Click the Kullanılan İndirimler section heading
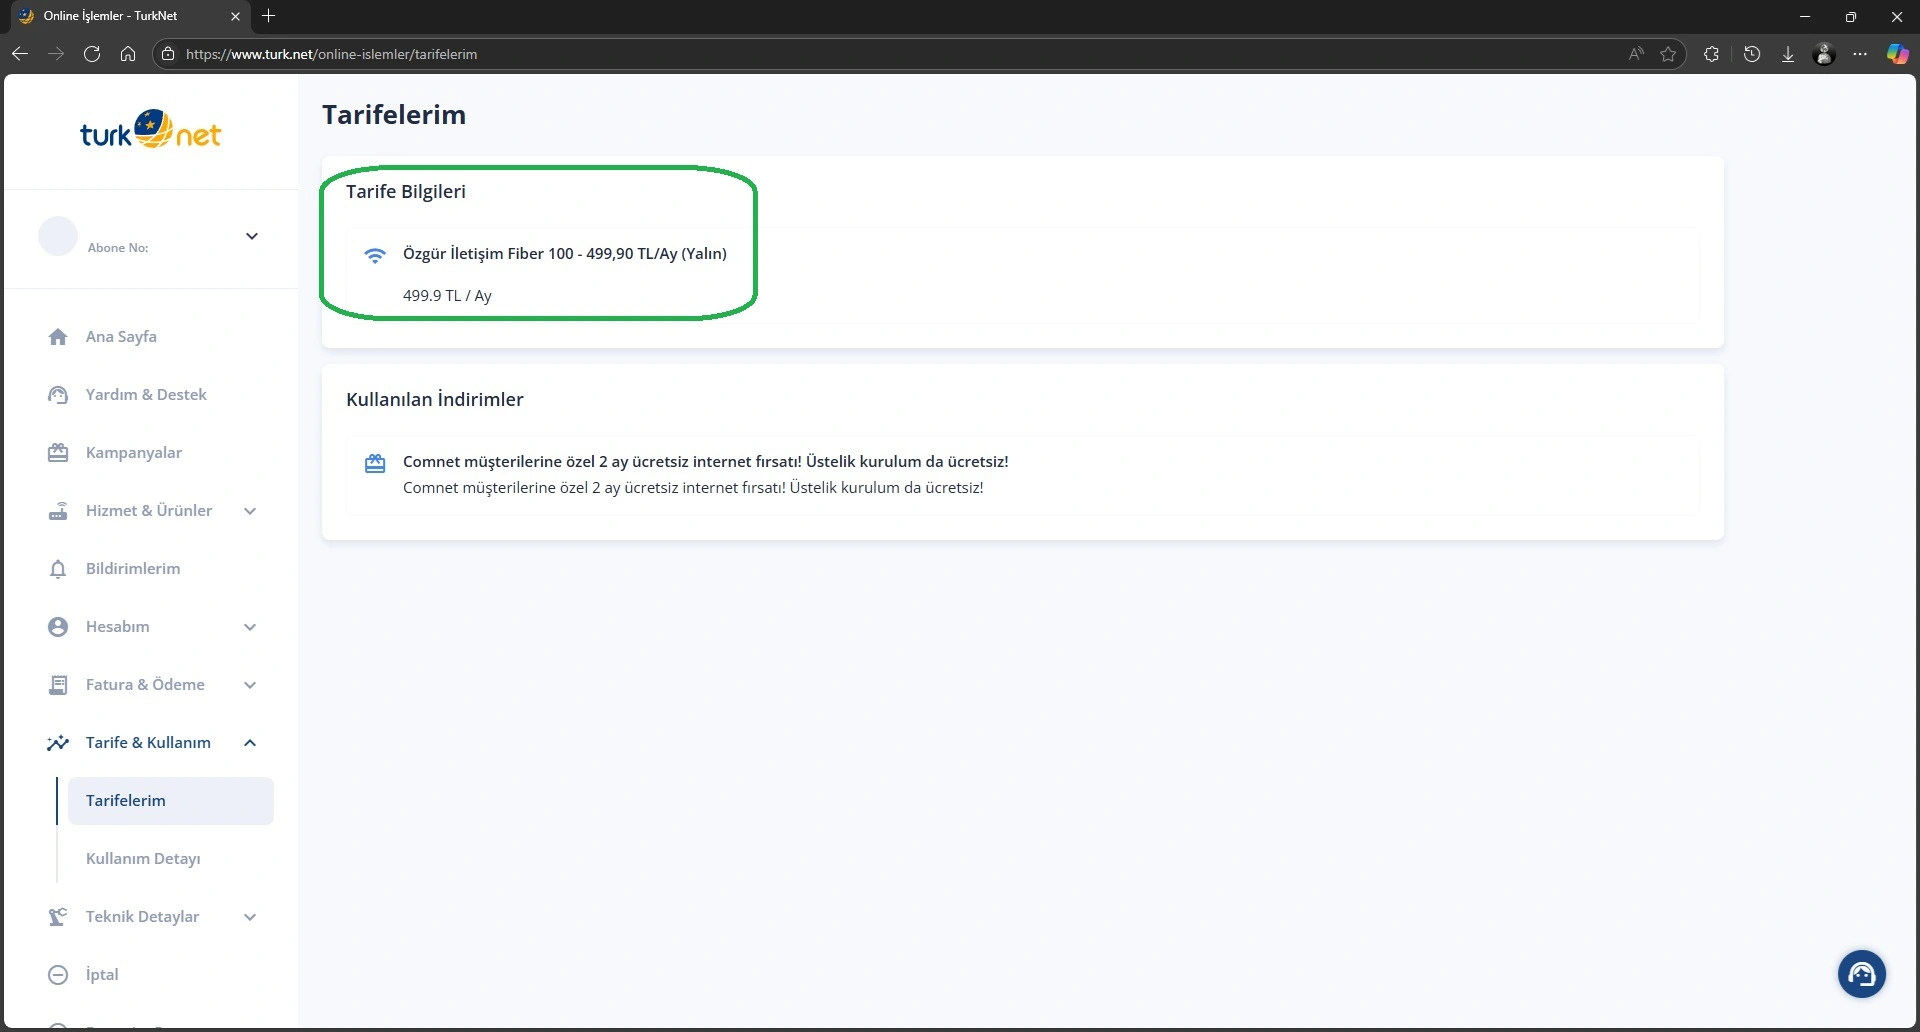 coord(435,400)
